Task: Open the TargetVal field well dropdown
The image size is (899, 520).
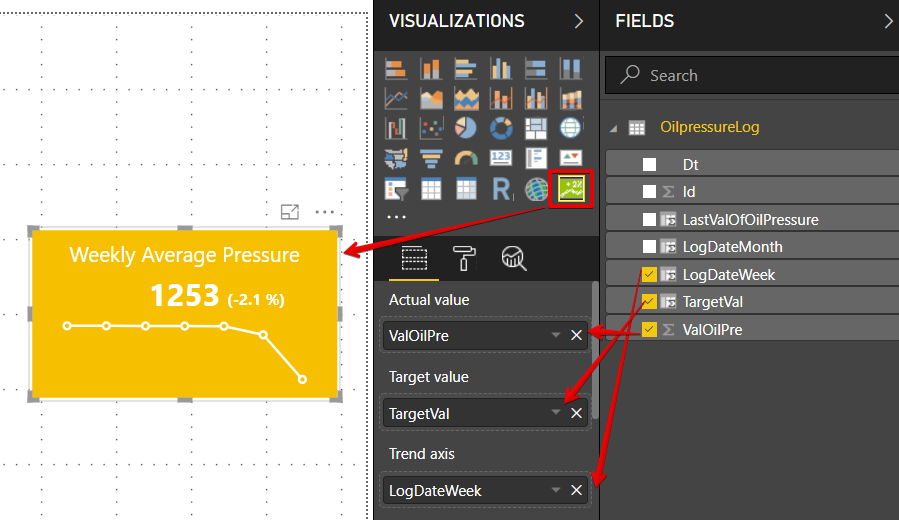Action: coord(556,413)
